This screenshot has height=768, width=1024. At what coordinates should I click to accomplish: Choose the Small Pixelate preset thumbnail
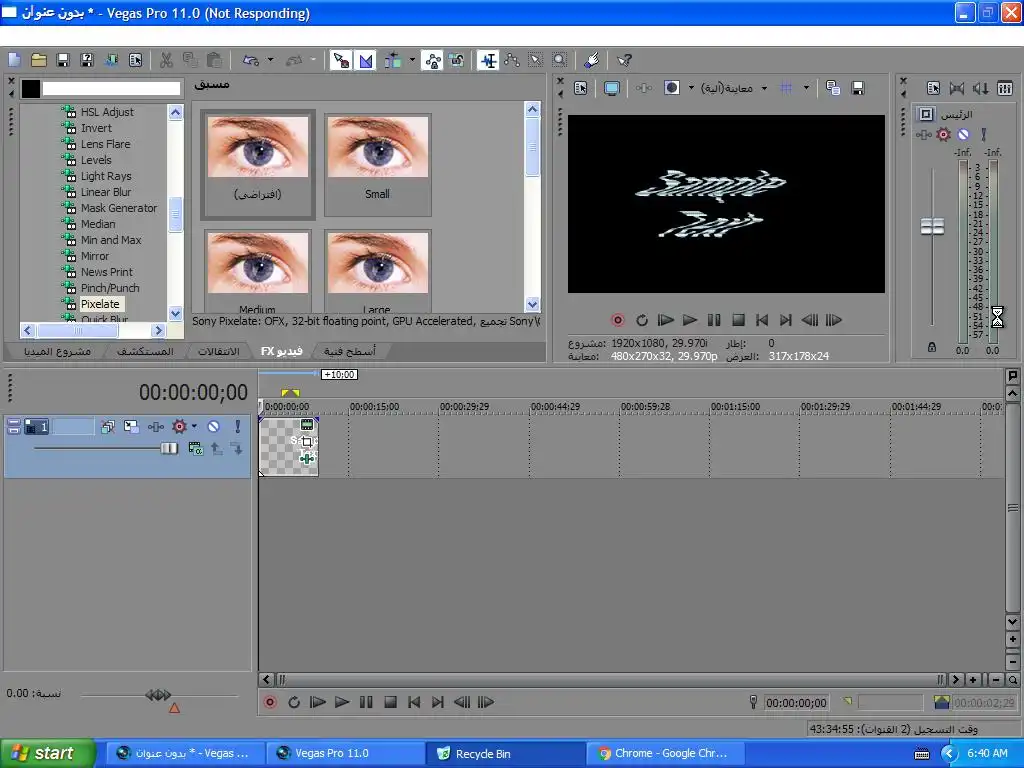pyautogui.click(x=377, y=164)
